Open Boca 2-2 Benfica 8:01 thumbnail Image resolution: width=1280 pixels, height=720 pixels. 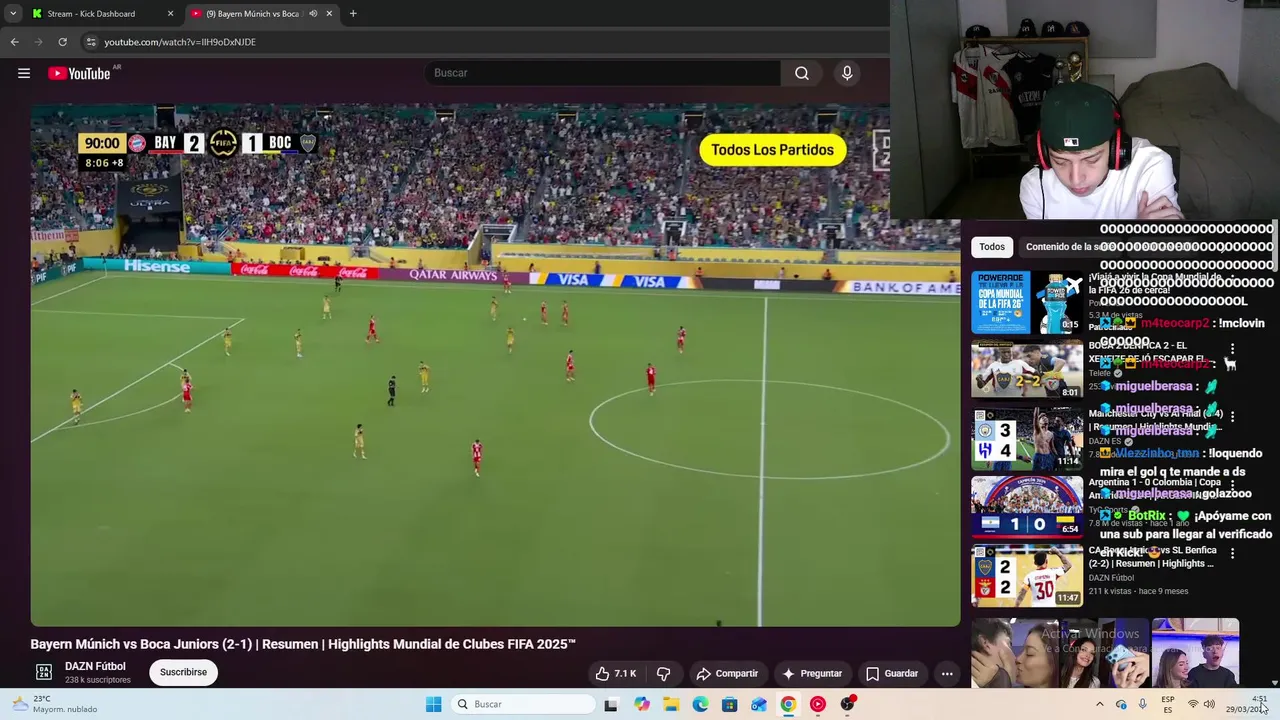coord(1027,369)
